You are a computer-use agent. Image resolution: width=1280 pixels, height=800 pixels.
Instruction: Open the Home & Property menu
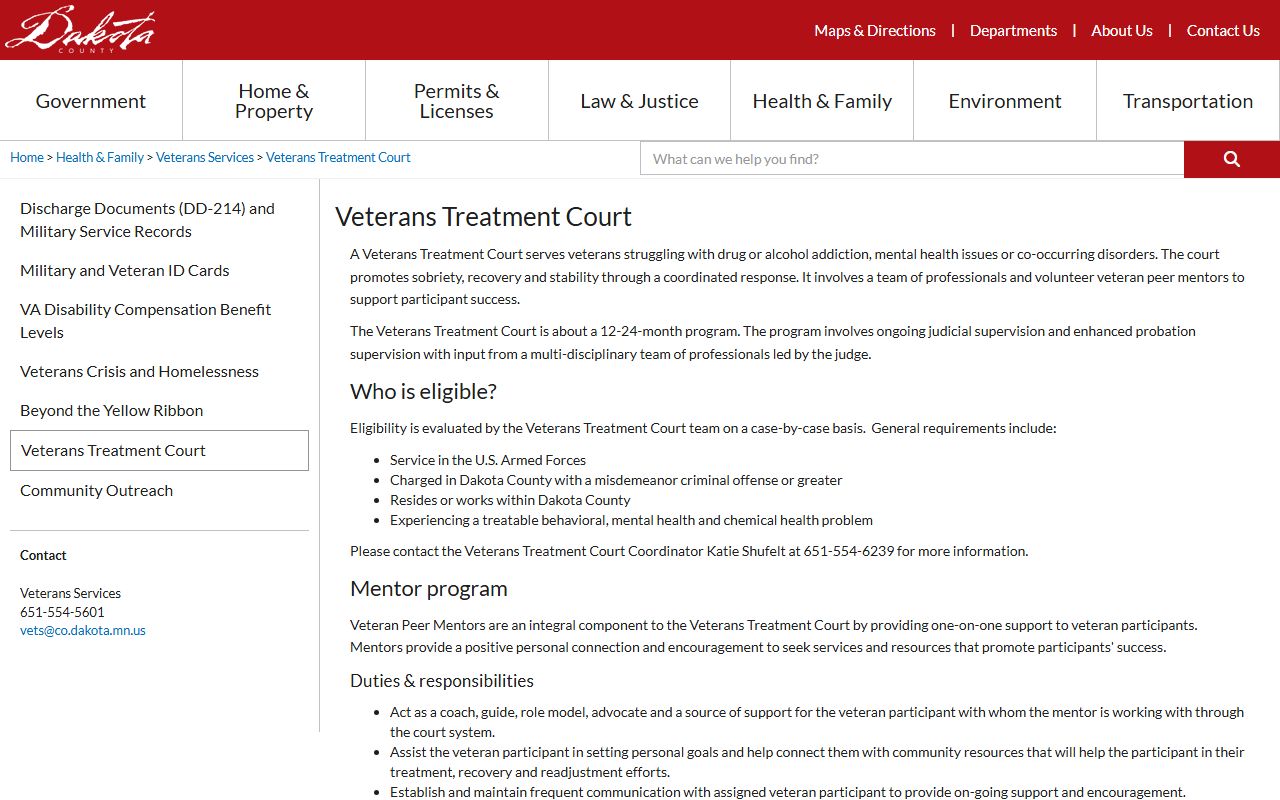tap(274, 100)
